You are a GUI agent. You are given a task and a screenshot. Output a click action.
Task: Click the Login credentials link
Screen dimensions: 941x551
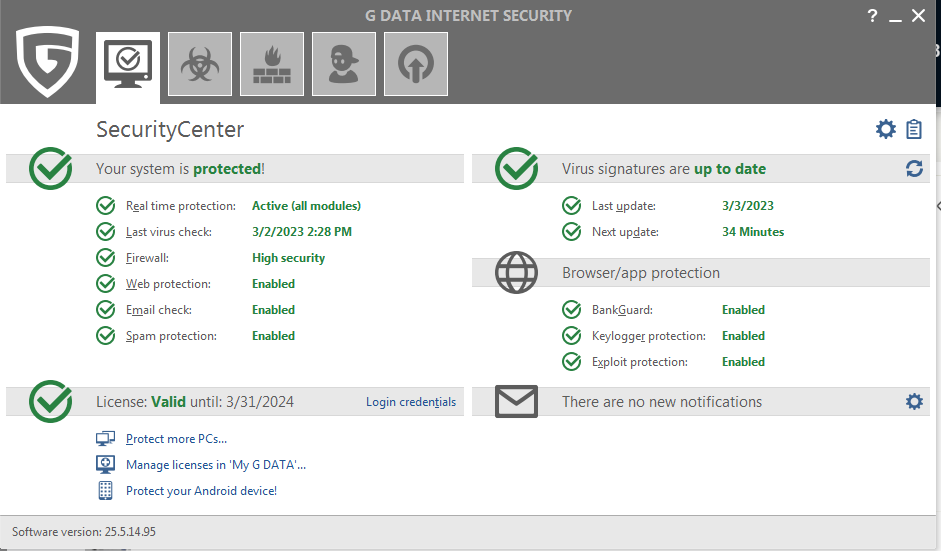411,402
